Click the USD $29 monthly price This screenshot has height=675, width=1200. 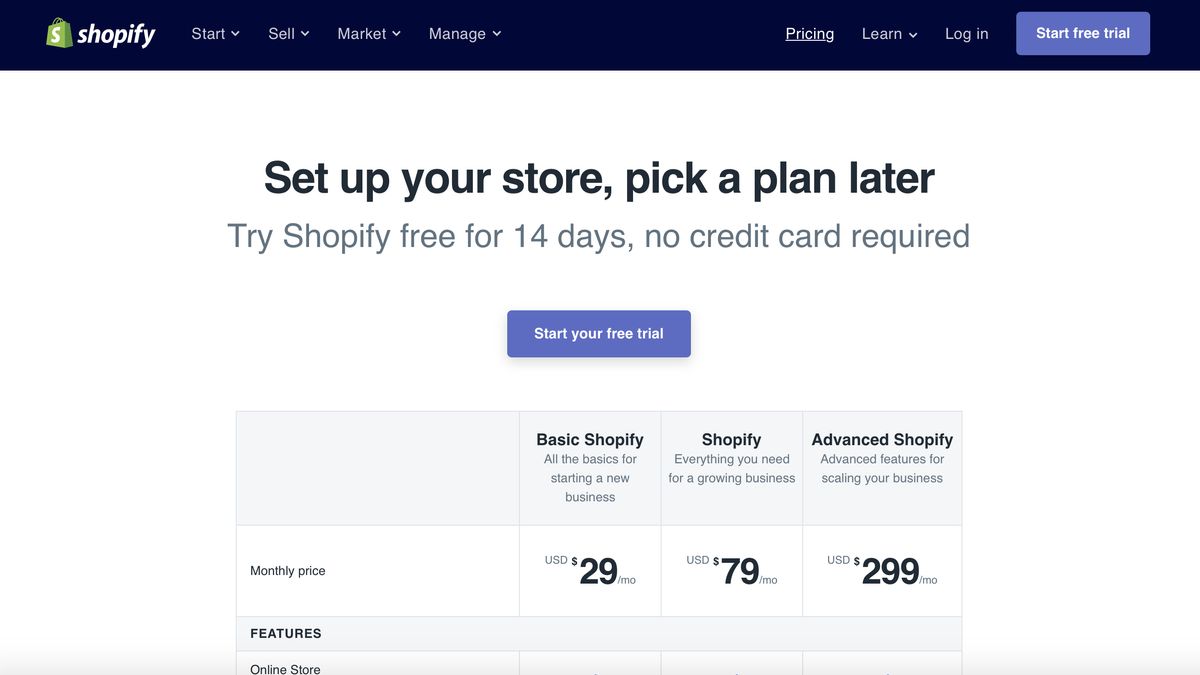tap(590, 570)
